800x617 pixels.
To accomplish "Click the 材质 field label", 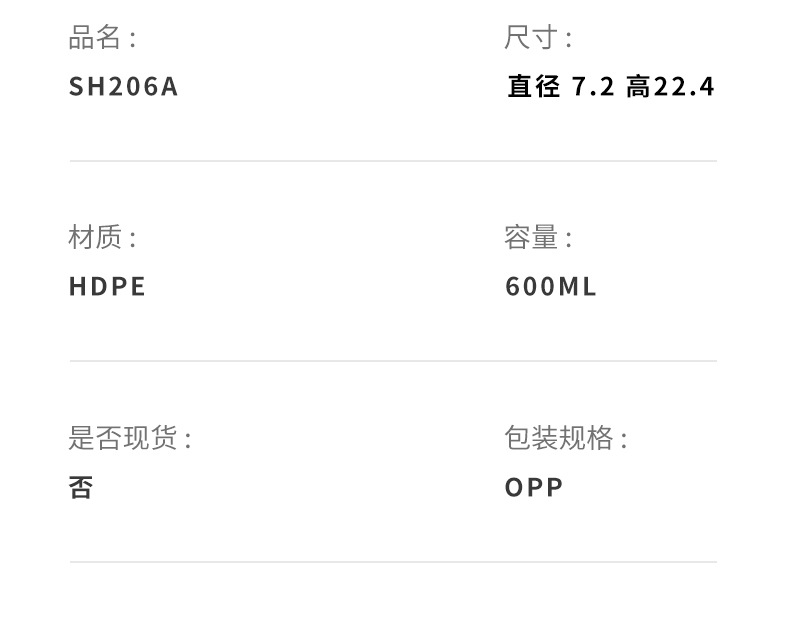I will [x=96, y=238].
